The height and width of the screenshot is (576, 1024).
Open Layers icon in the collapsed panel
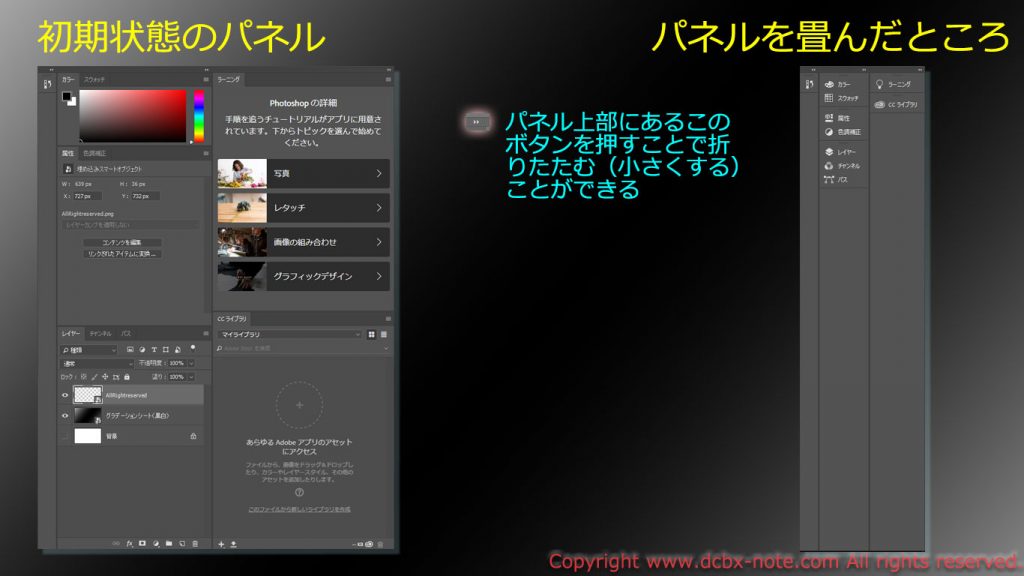829,152
